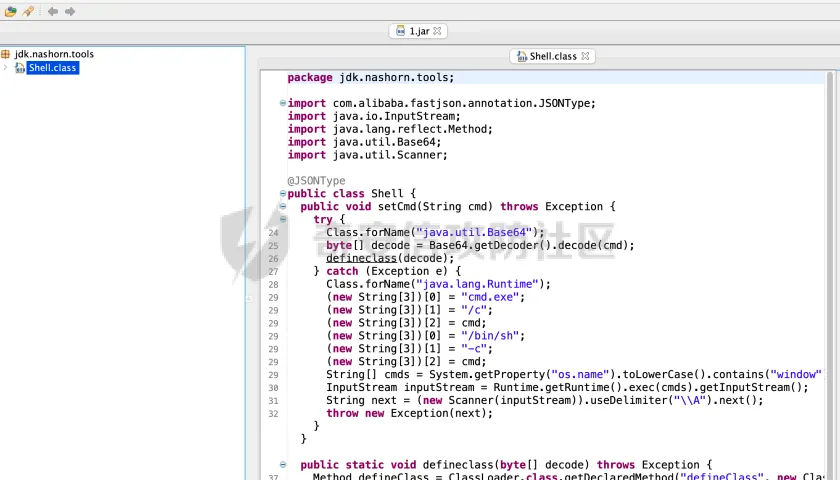The width and height of the screenshot is (840, 480).
Task: Click the InputStream inputStream declaration line
Action: 567,387
